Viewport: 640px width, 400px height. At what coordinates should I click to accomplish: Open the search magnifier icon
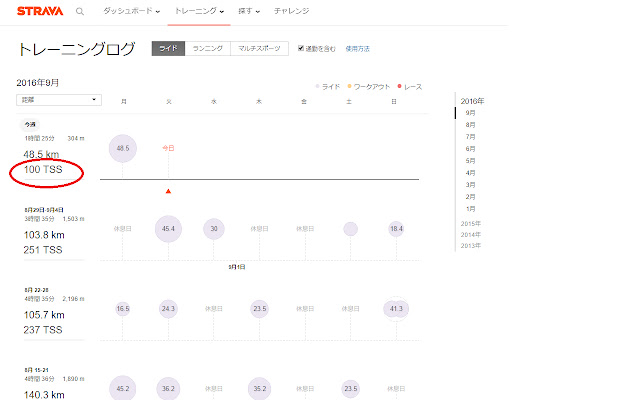80,11
